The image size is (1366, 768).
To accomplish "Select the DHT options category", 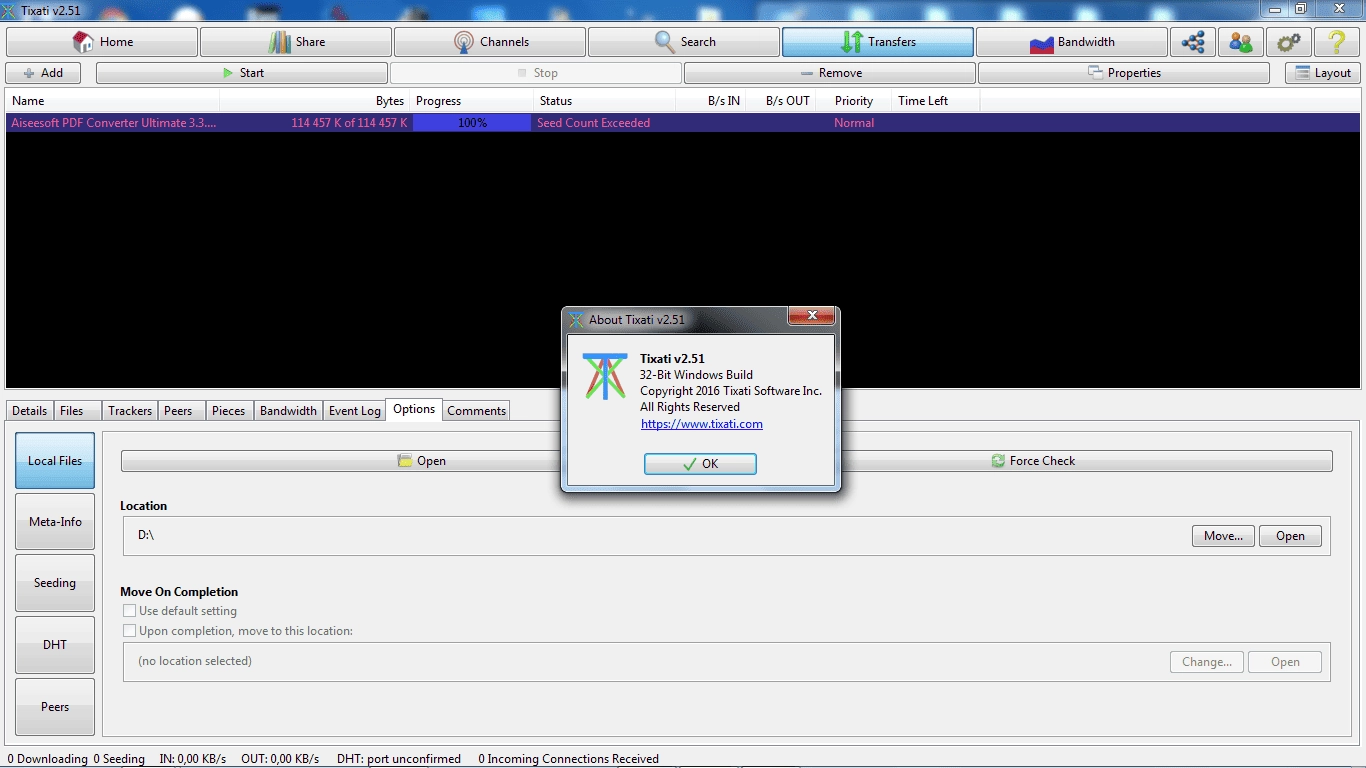I will (55, 645).
